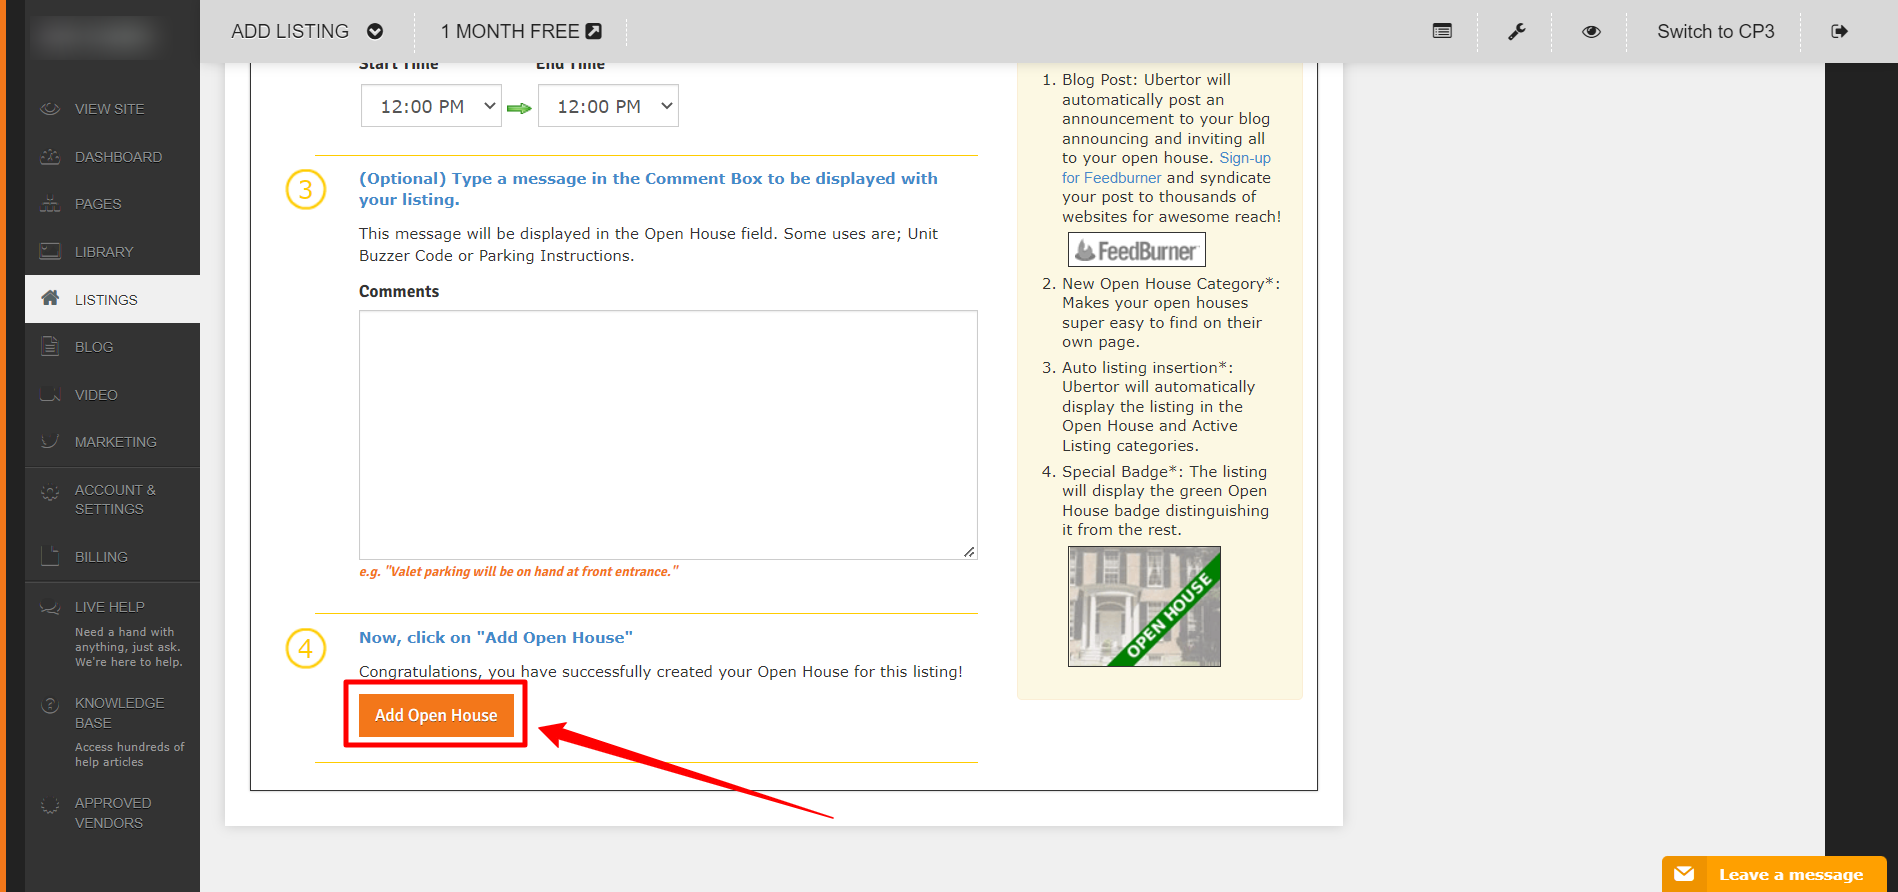Viewport: 1898px width, 892px height.
Task: Click the Knowledge Base question icon
Action: [50, 705]
